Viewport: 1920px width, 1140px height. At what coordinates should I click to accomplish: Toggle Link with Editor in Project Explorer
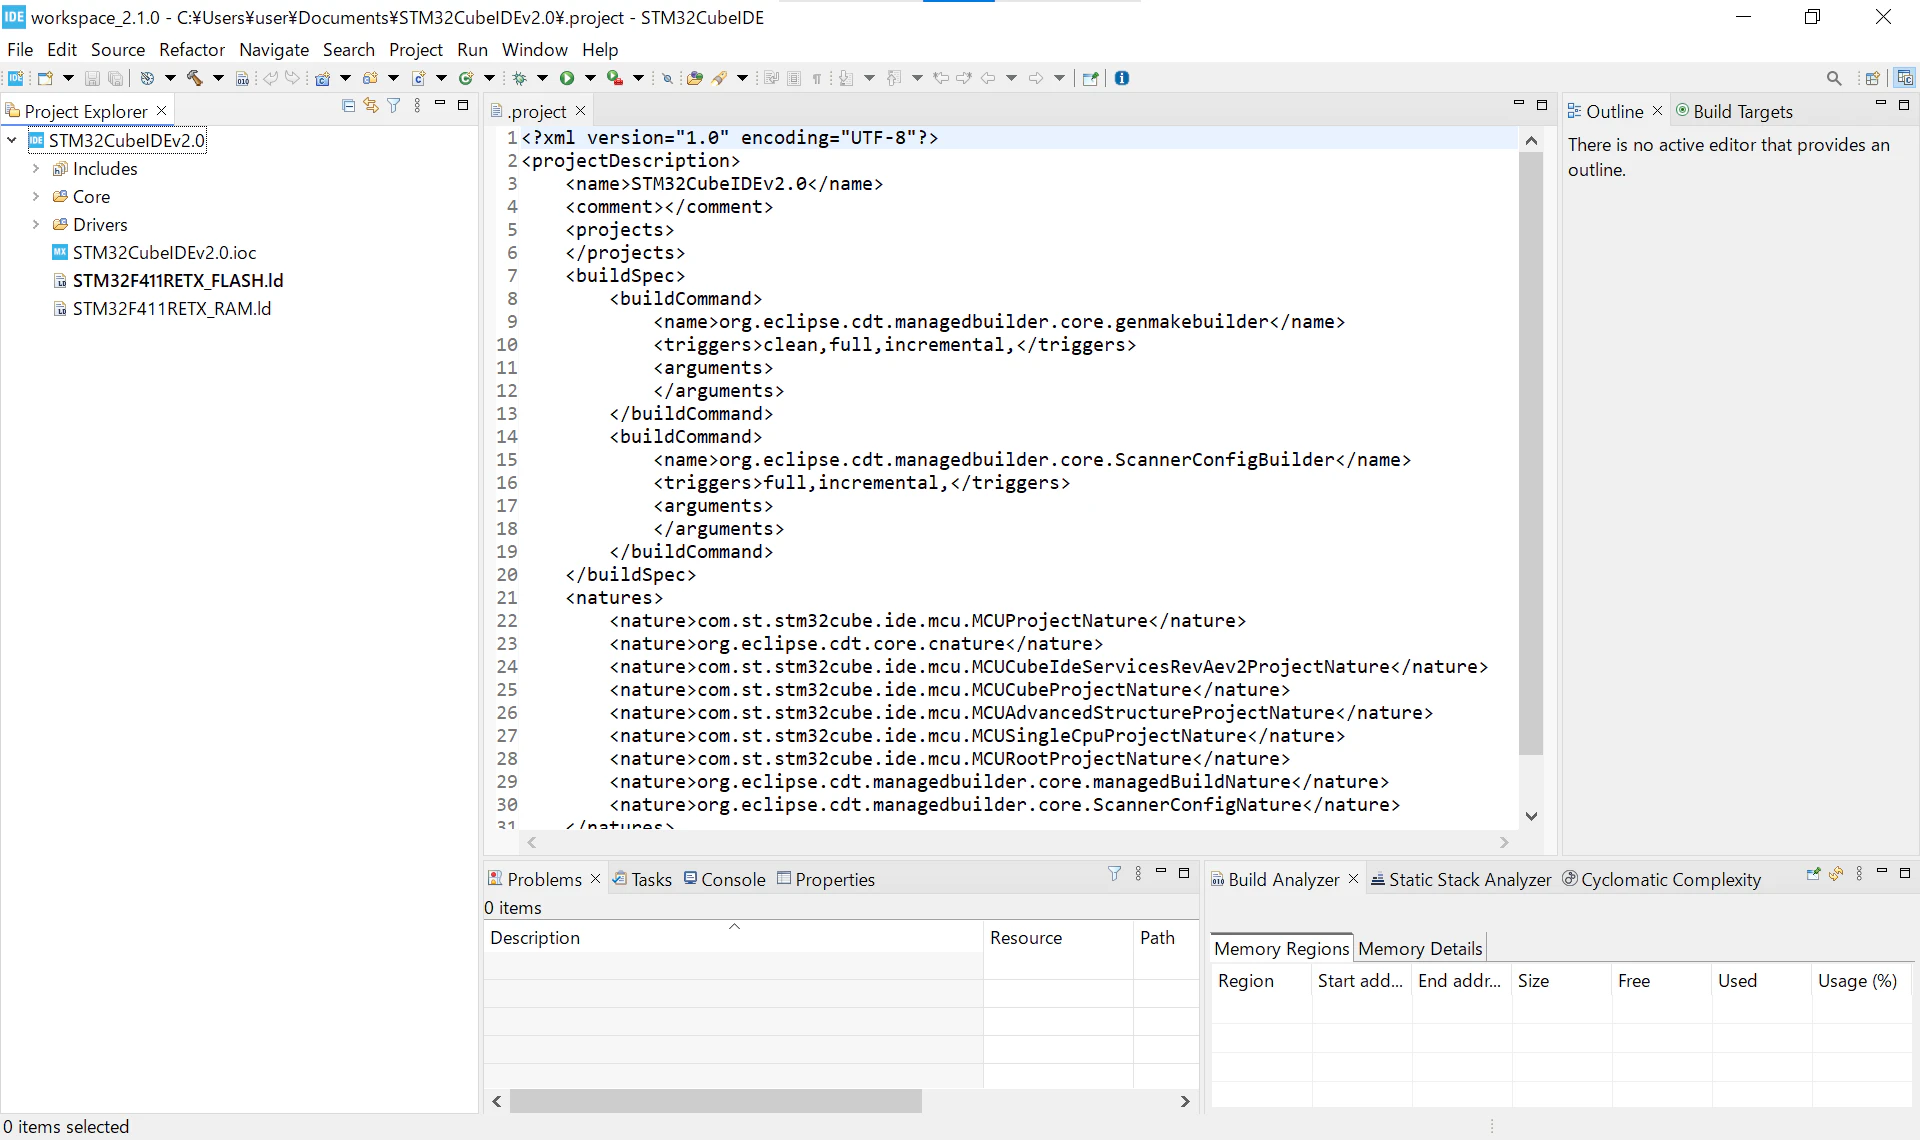coord(371,105)
